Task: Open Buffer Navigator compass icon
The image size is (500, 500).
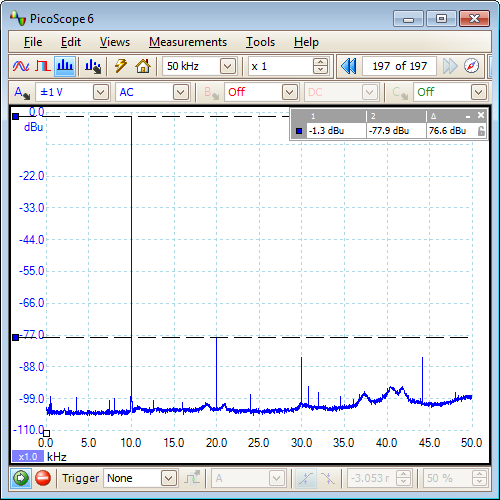Action: [x=471, y=66]
